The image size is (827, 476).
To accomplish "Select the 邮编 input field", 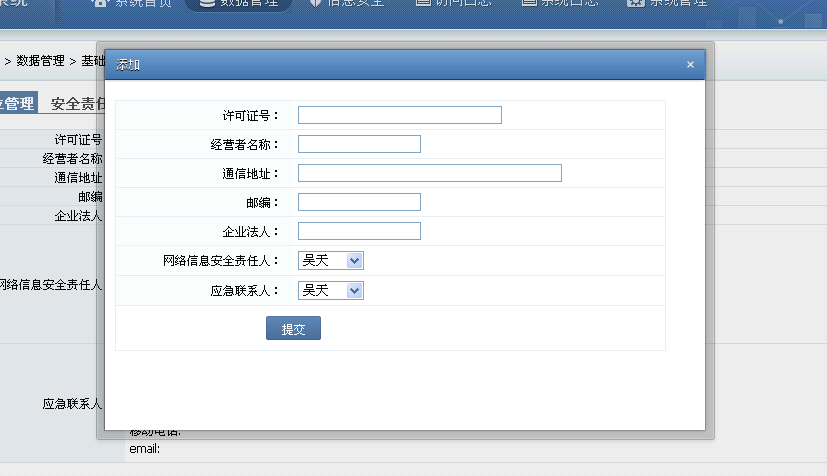I will coord(359,202).
